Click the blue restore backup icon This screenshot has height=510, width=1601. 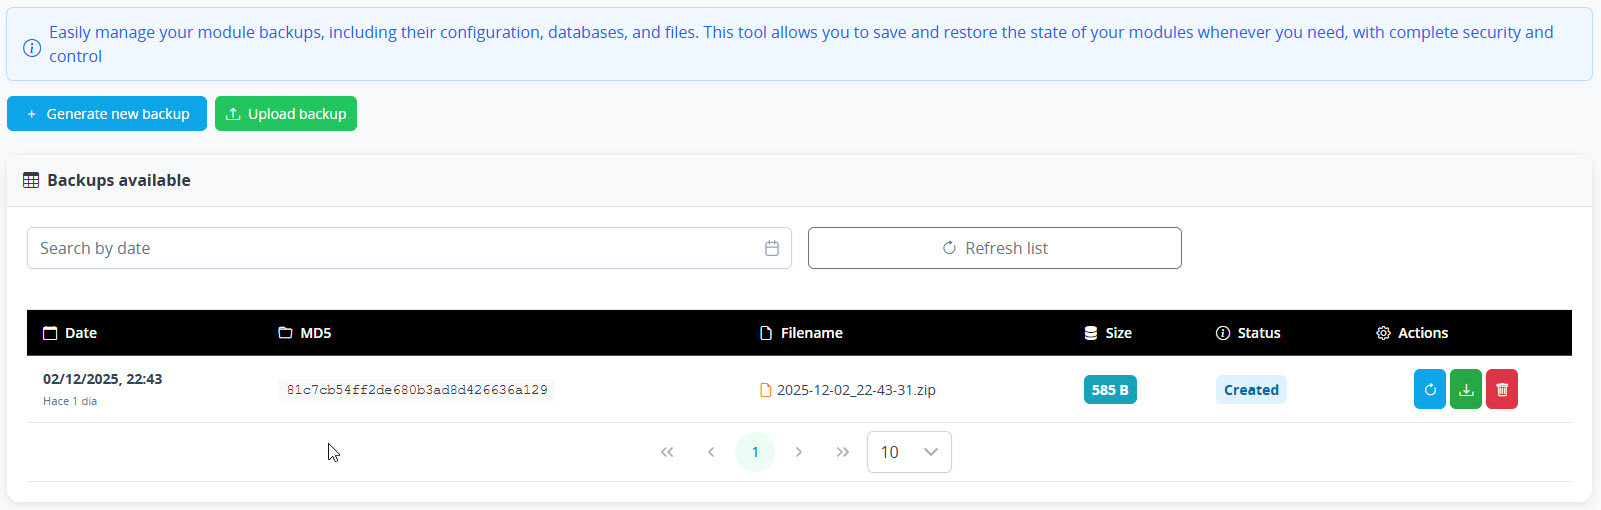(1430, 390)
